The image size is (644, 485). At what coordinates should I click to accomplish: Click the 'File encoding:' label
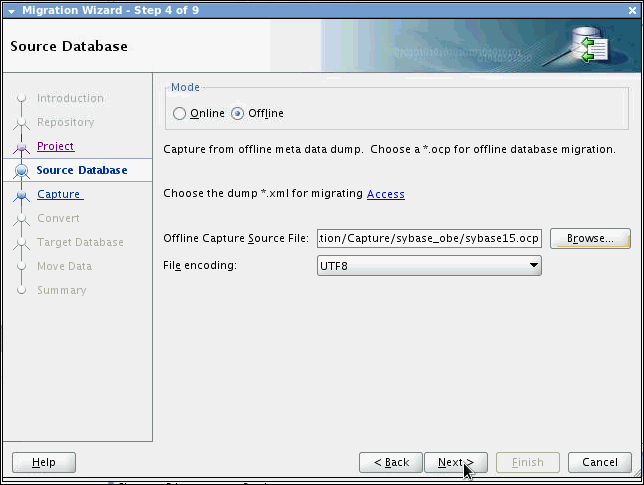click(200, 266)
